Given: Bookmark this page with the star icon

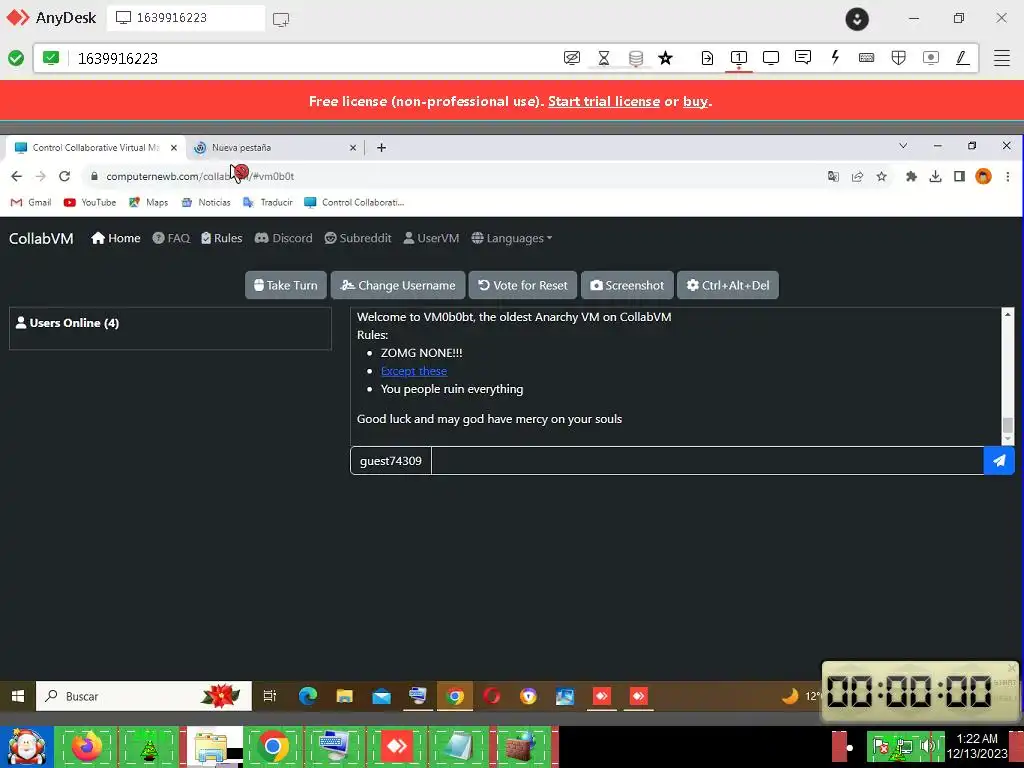Looking at the screenshot, I should point(882,176).
